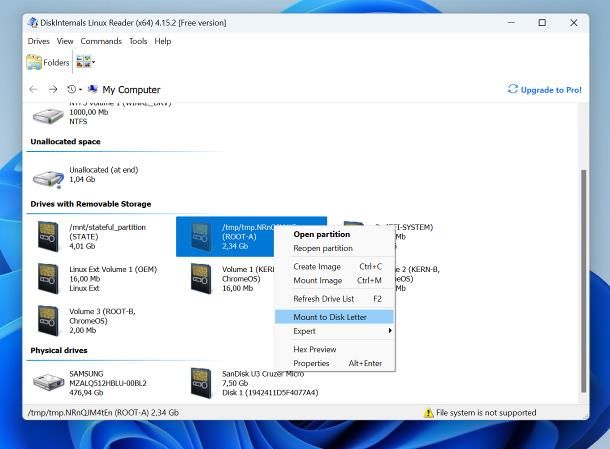Click the '476,94 Gb' SAMSUNG drive size
This screenshot has height=449, width=610.
click(x=86, y=393)
